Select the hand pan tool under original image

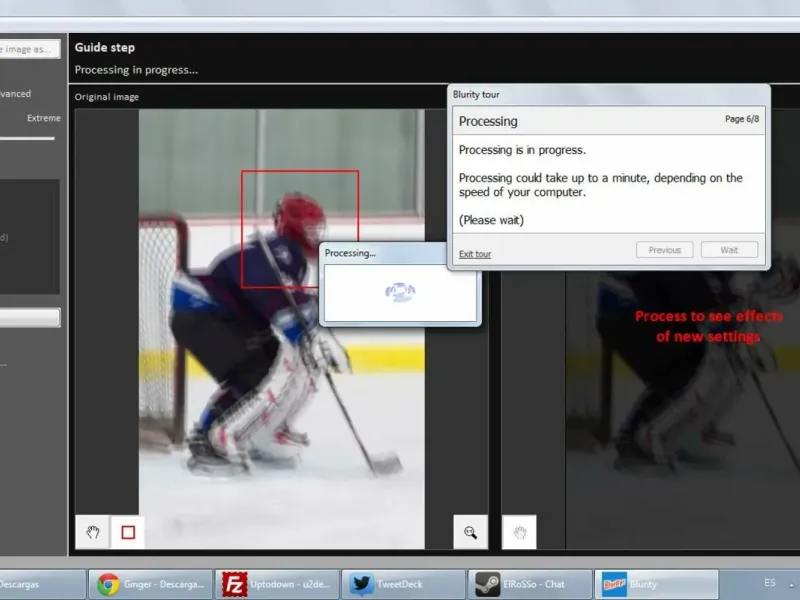[92, 532]
